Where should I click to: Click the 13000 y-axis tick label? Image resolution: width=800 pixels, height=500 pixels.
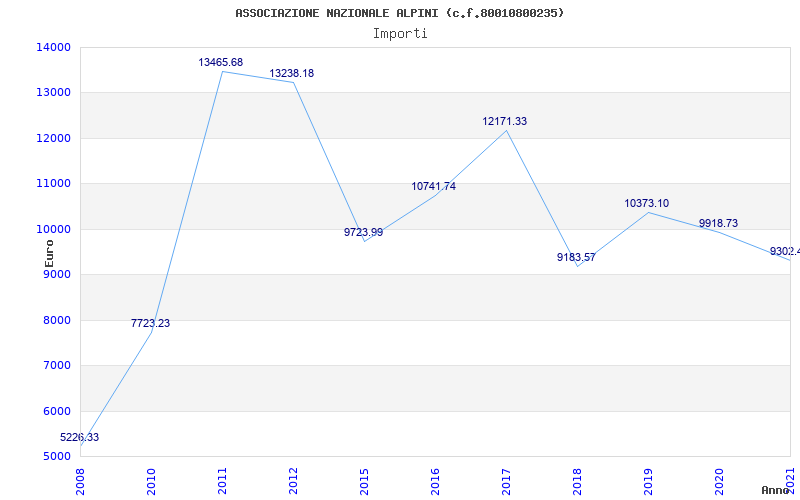(53, 93)
